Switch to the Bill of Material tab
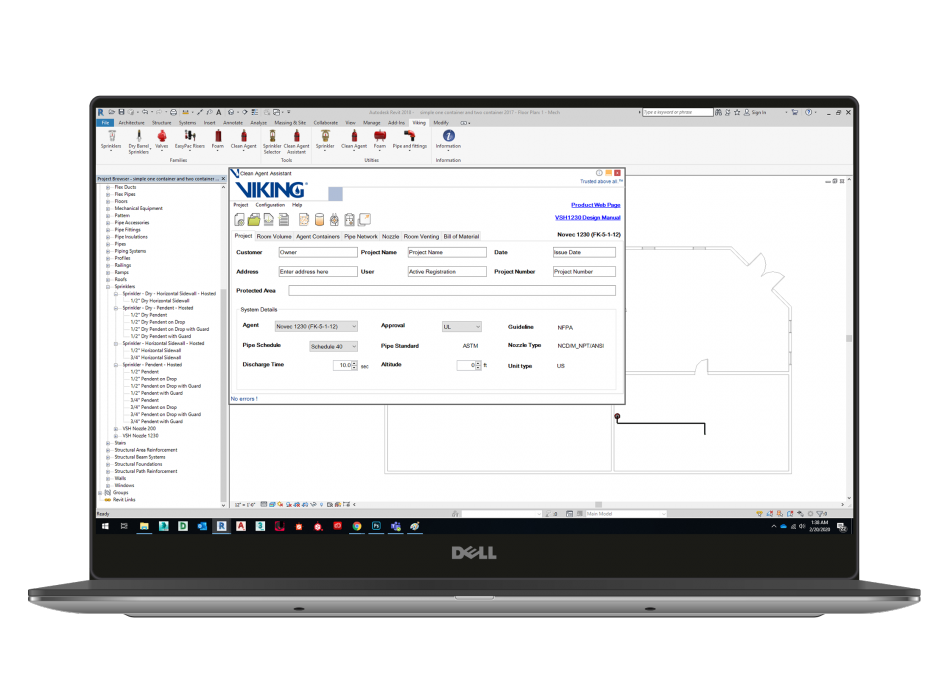Viewport: 933px width, 700px height. (x=461, y=236)
